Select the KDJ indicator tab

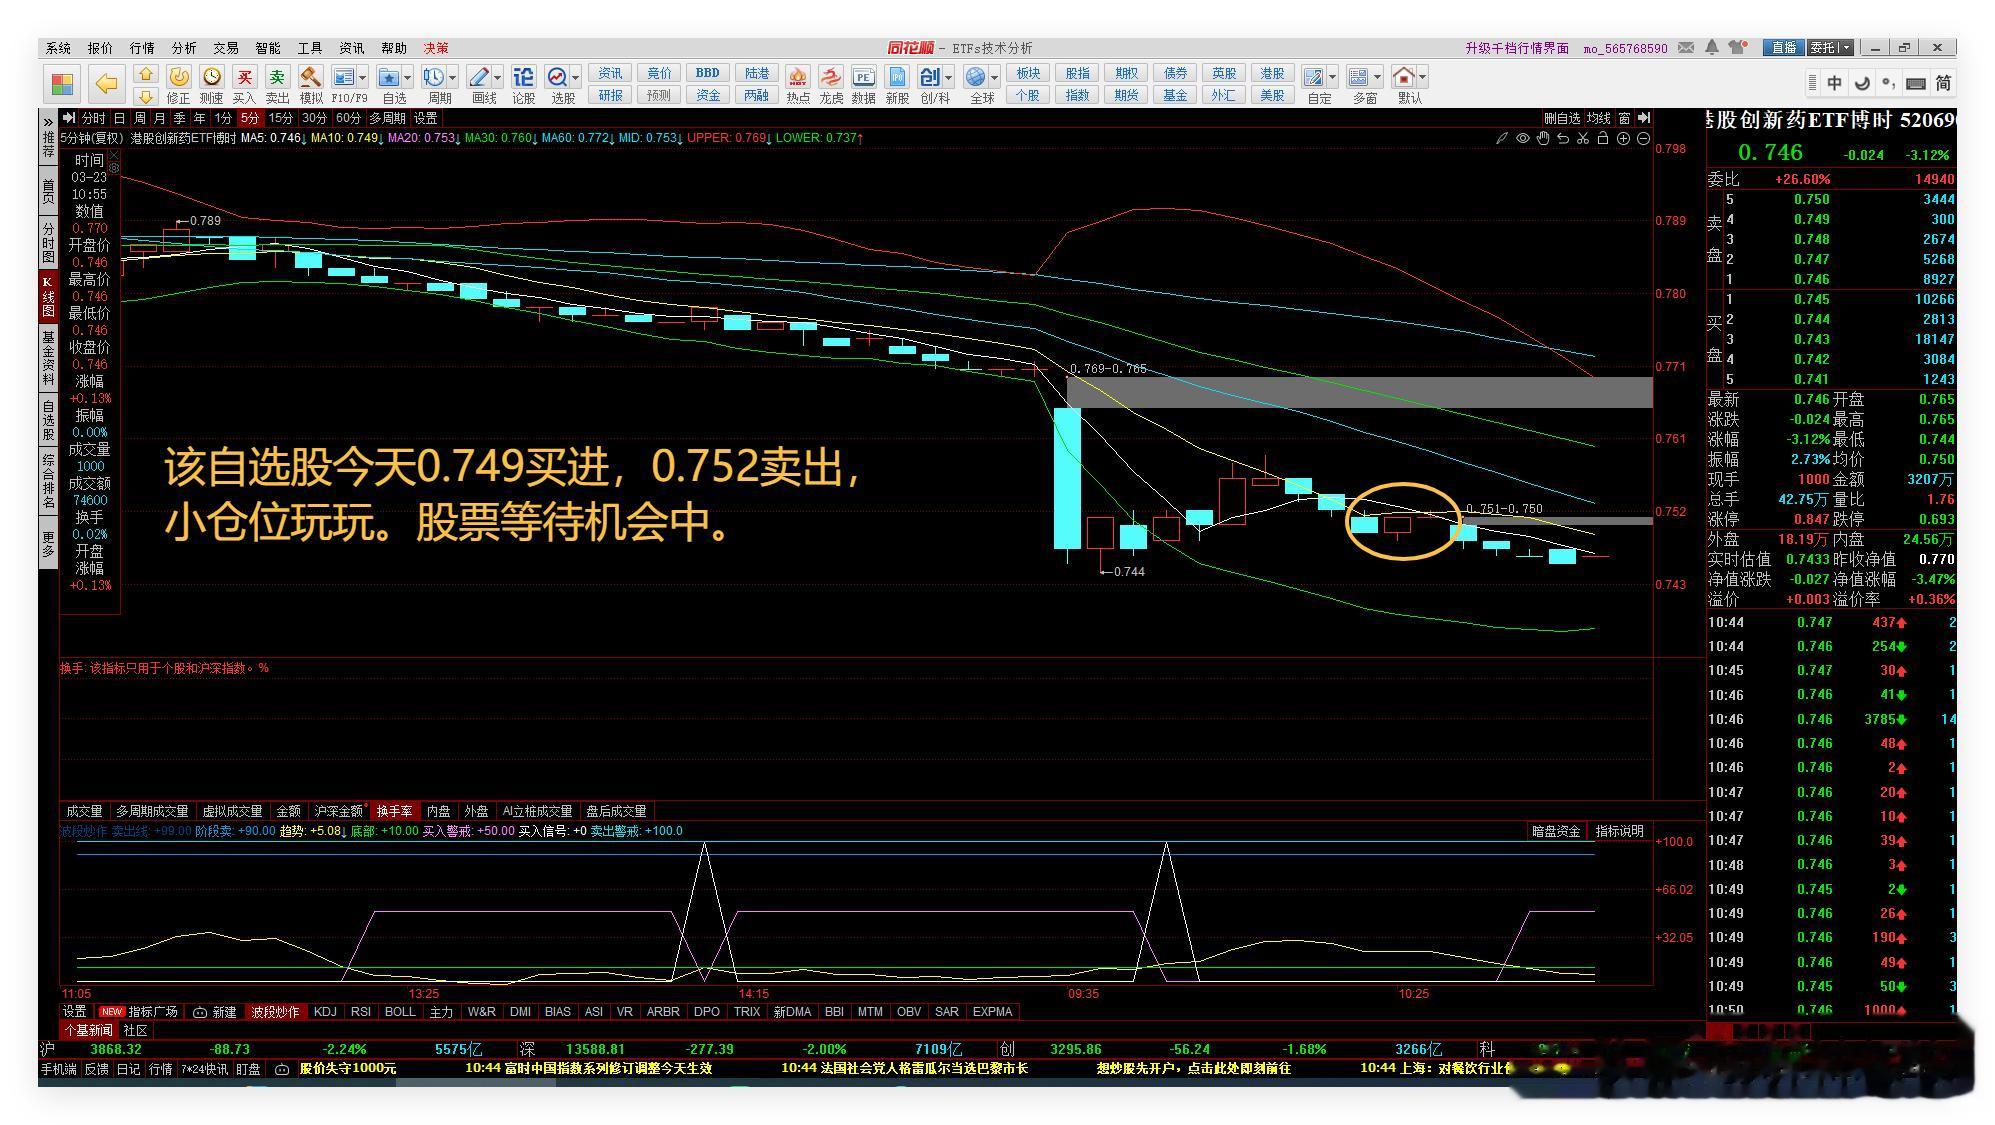[325, 1012]
